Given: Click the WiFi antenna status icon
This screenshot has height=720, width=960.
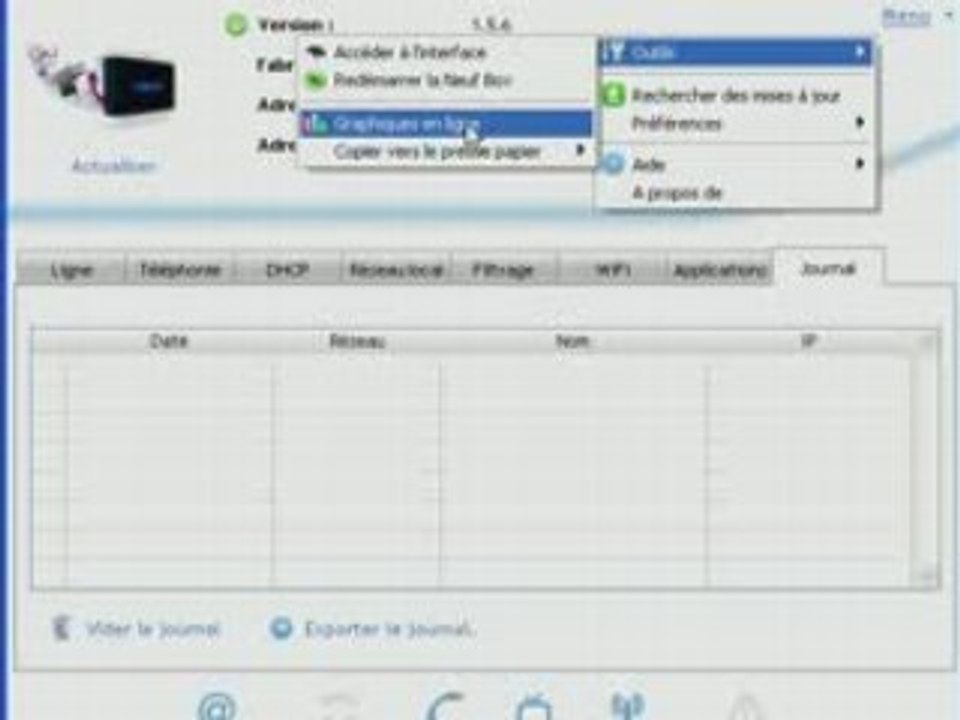Looking at the screenshot, I should pos(628,705).
